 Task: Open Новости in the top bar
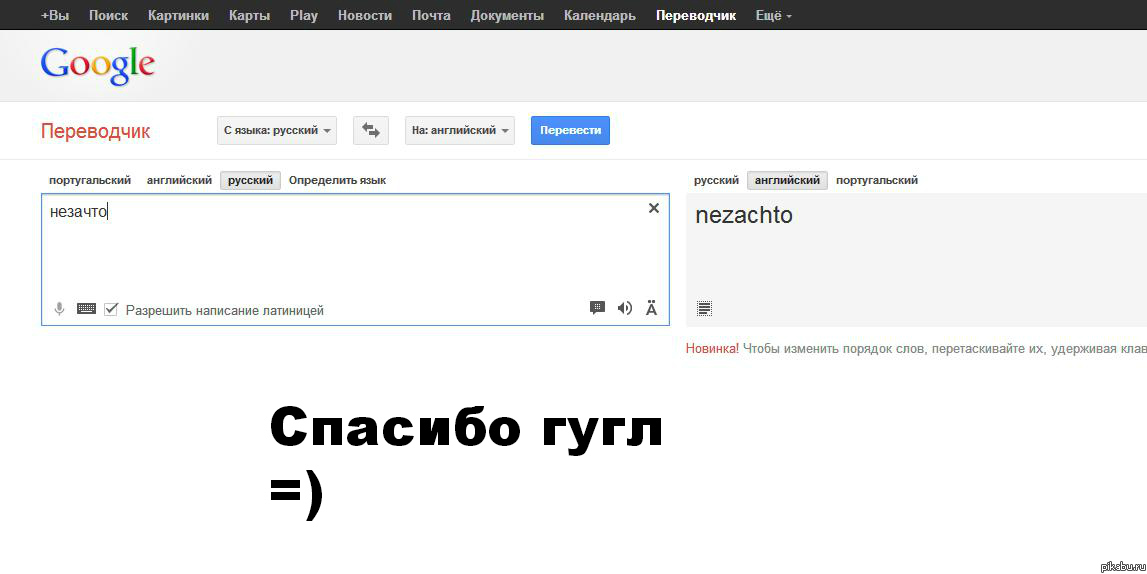[x=364, y=15]
